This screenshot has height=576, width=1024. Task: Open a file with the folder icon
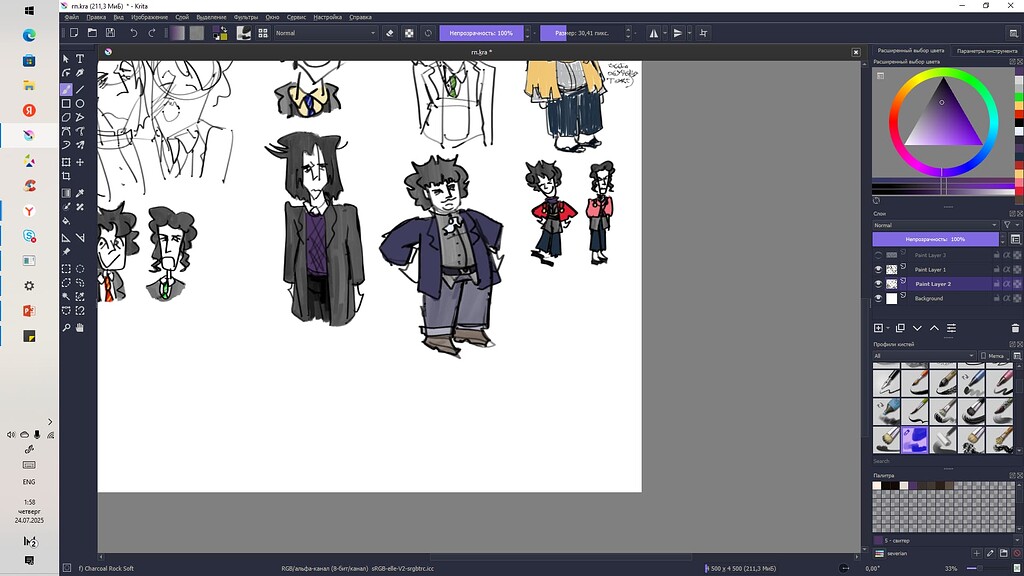[x=92, y=33]
